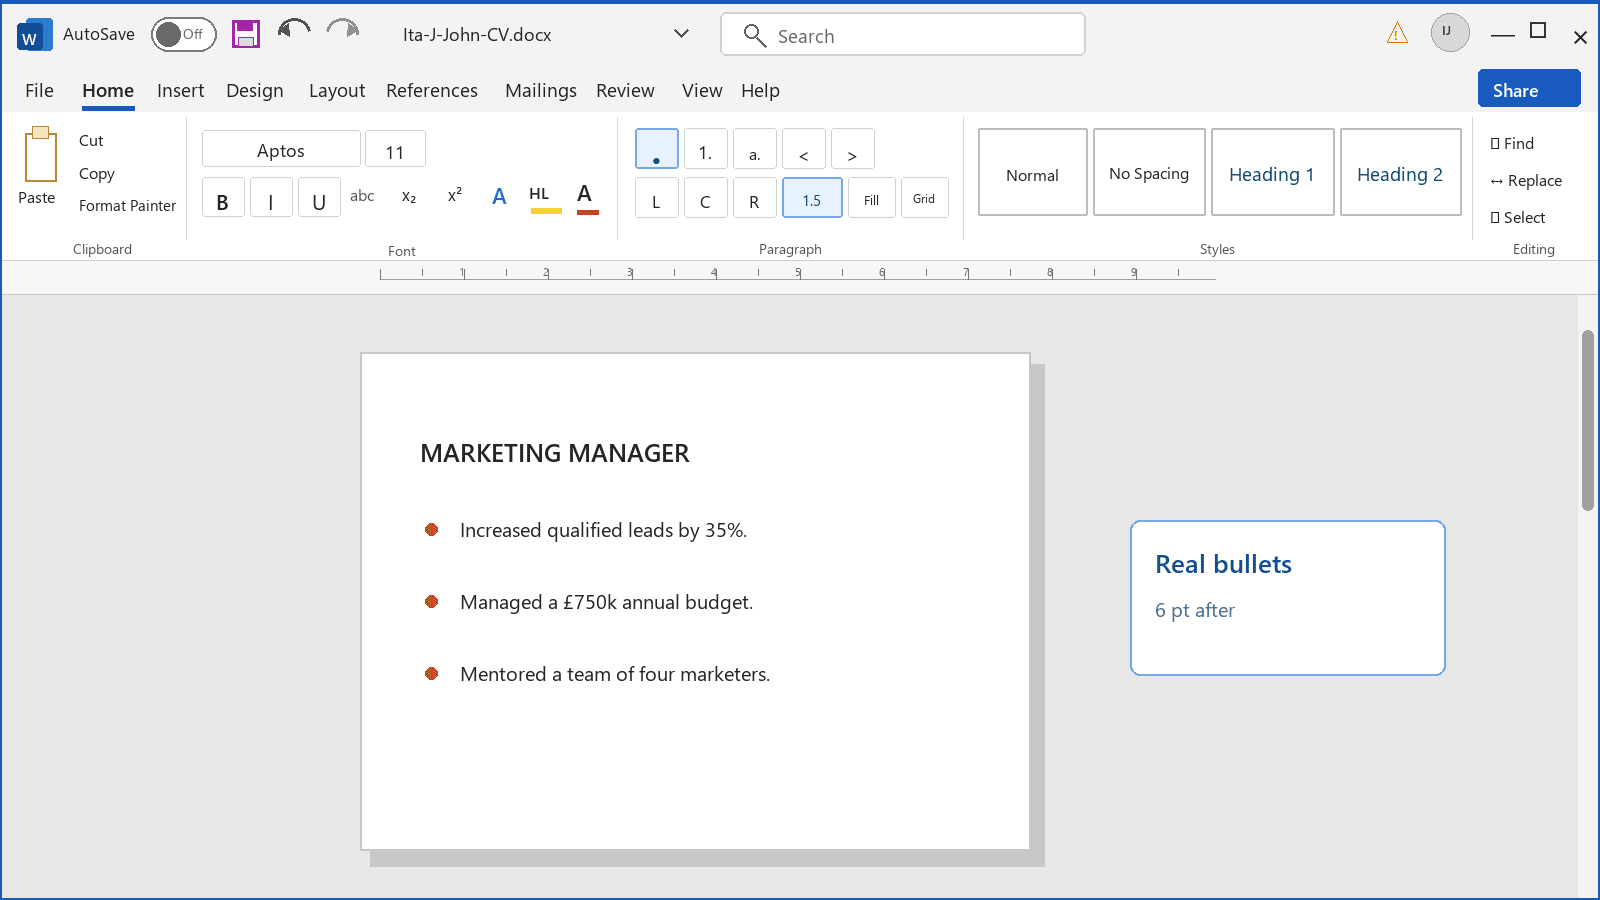1600x900 pixels.
Task: Open the IJ account avatar
Action: (1450, 32)
